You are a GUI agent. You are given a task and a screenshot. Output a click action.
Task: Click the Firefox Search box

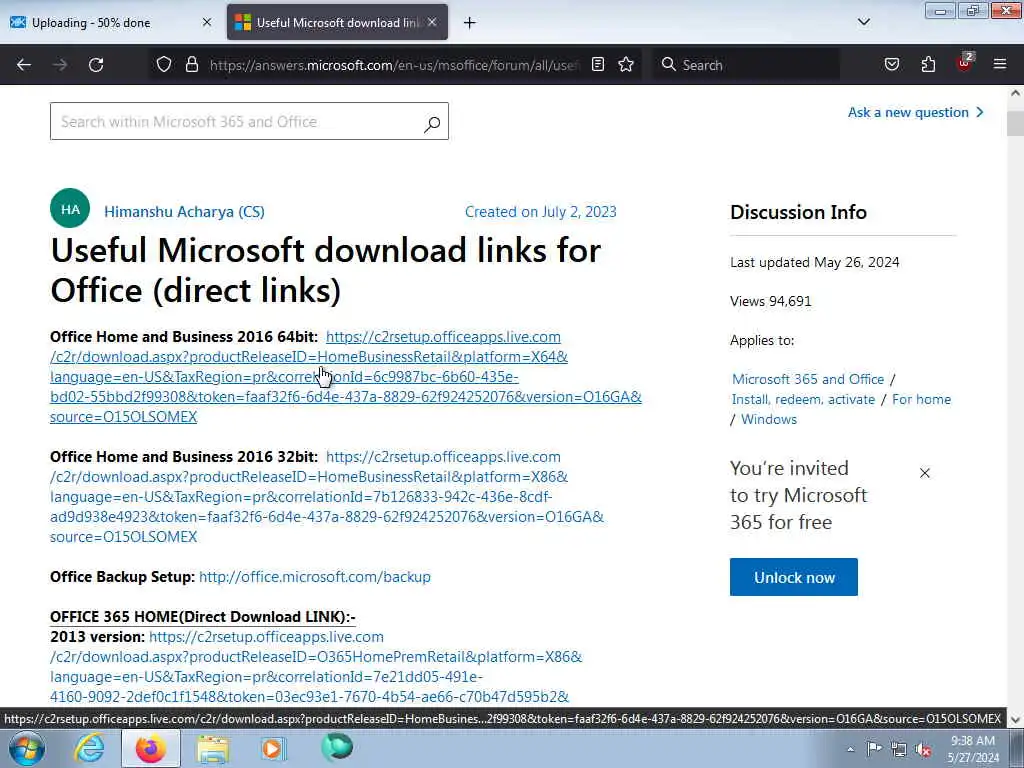tap(746, 65)
